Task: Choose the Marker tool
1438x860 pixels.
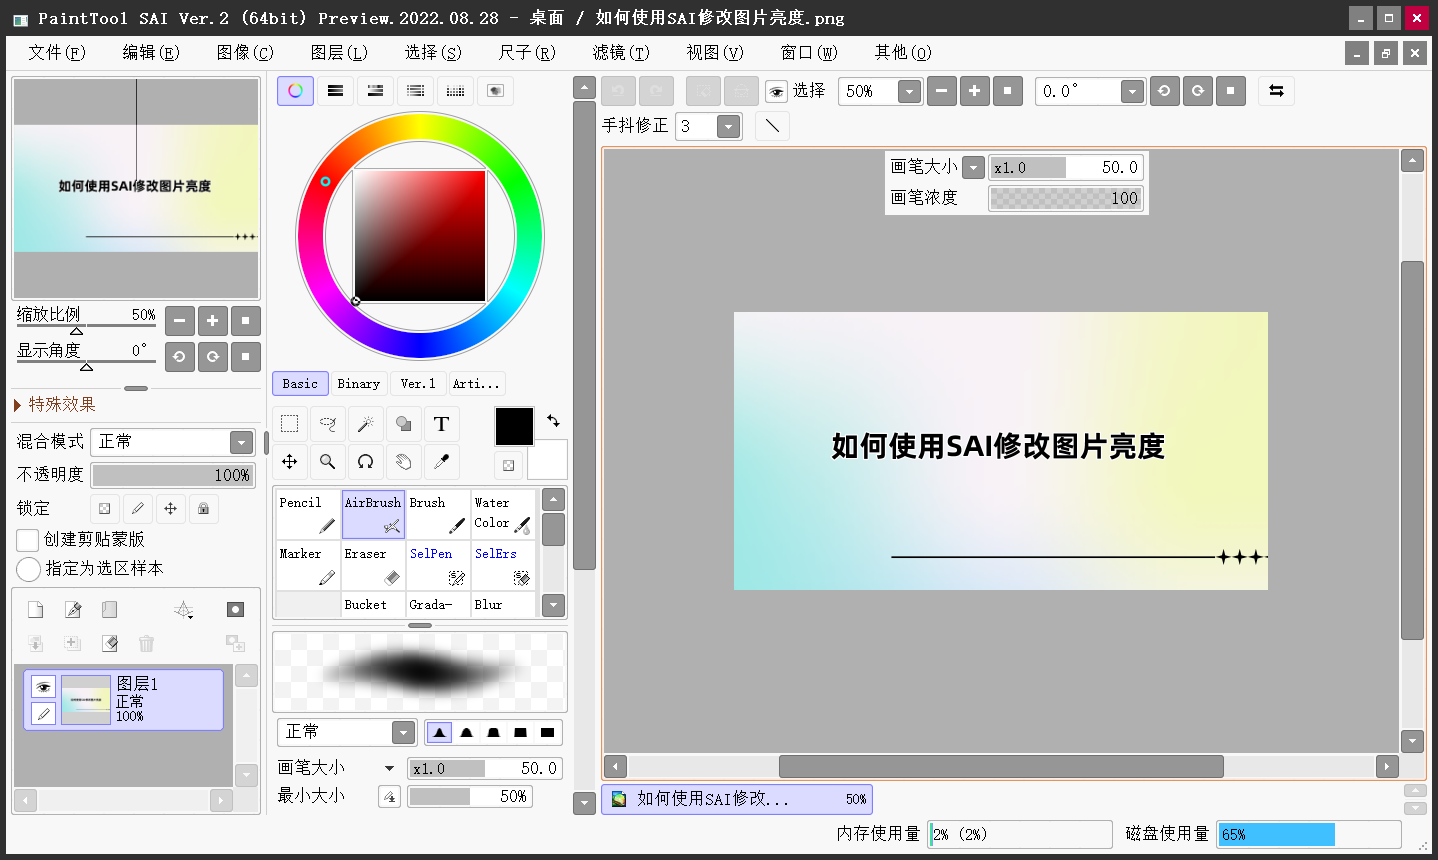Action: [x=308, y=565]
